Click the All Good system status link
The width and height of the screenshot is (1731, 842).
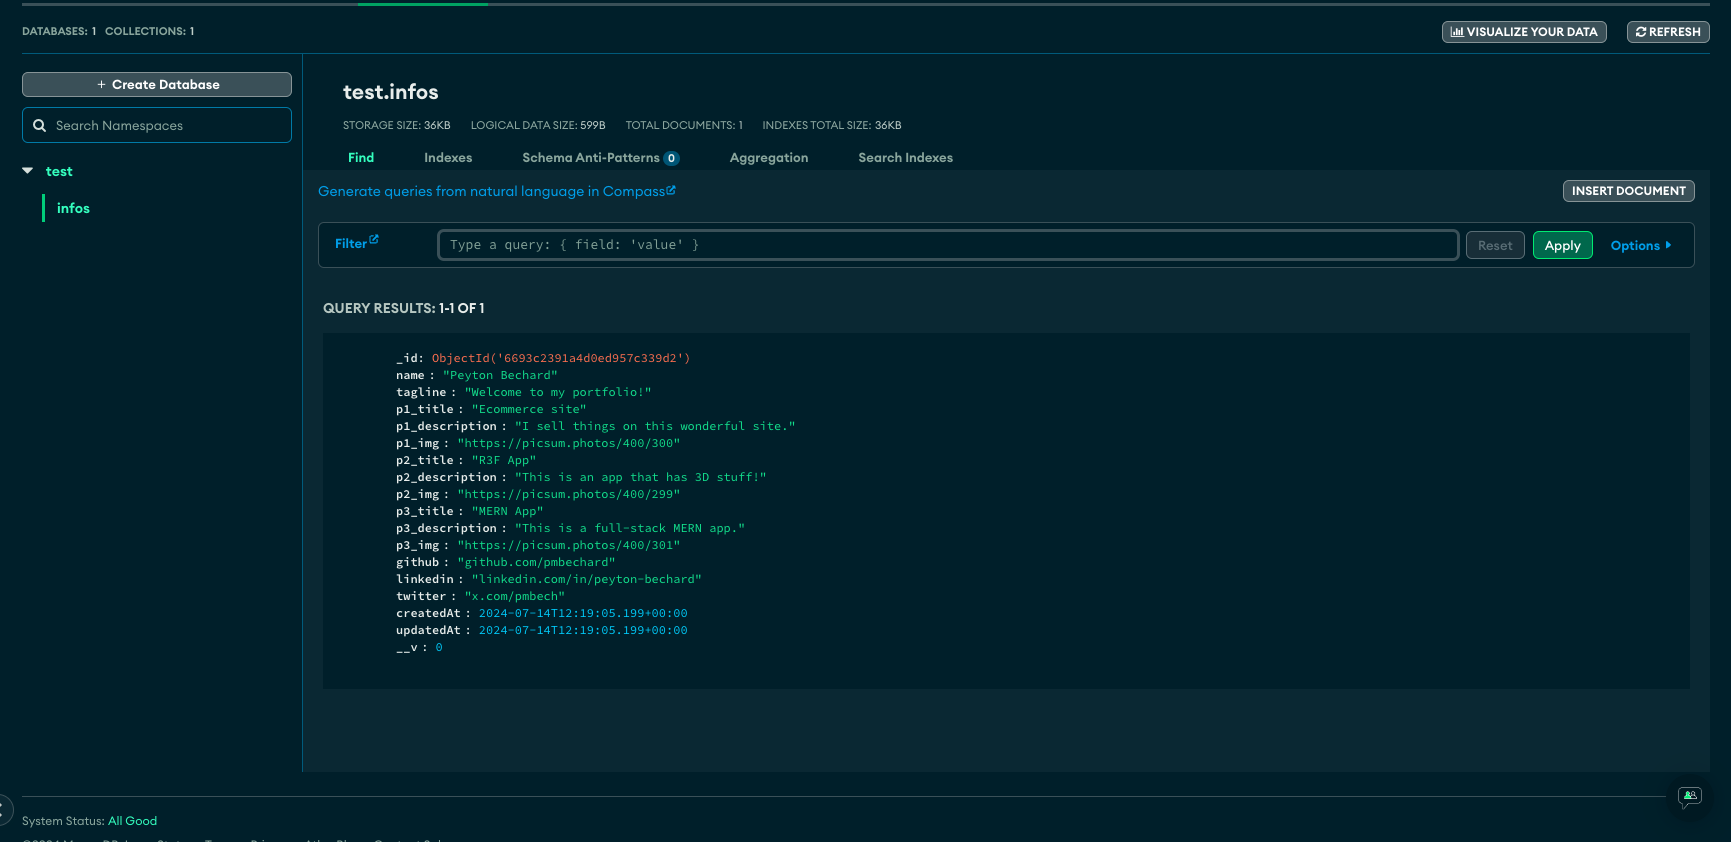tap(132, 821)
